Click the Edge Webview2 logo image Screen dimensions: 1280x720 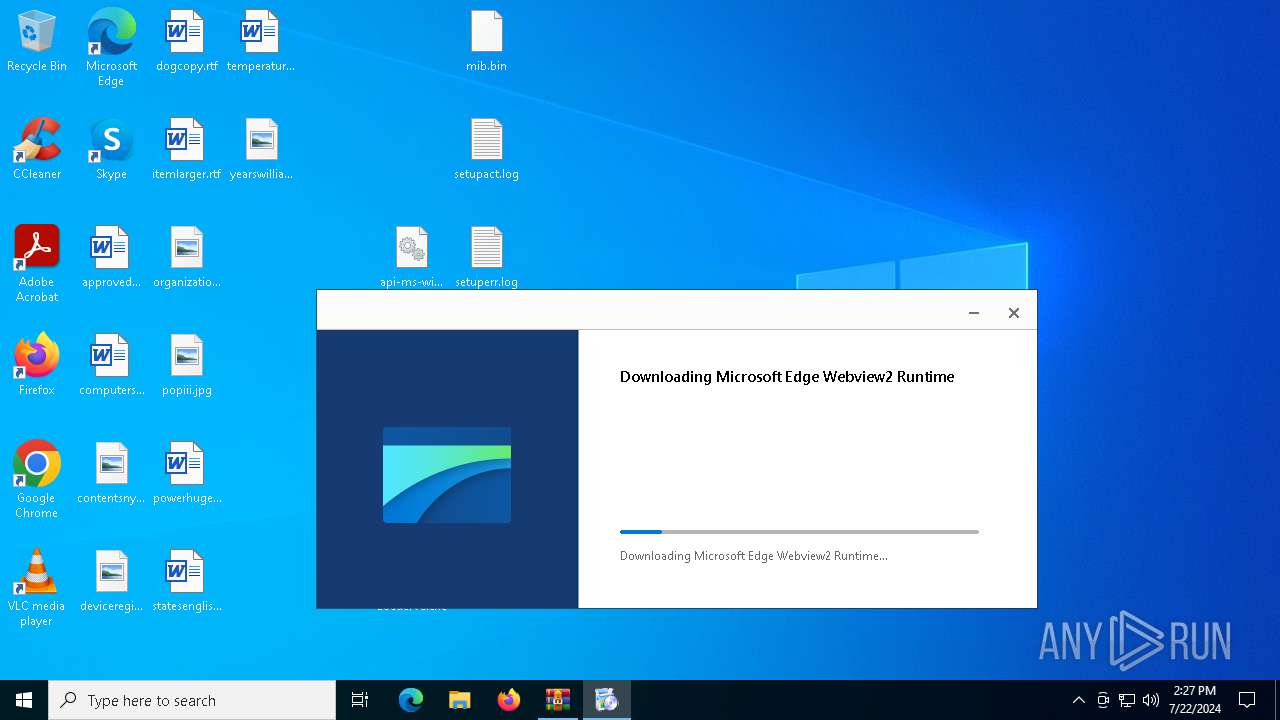(x=447, y=475)
